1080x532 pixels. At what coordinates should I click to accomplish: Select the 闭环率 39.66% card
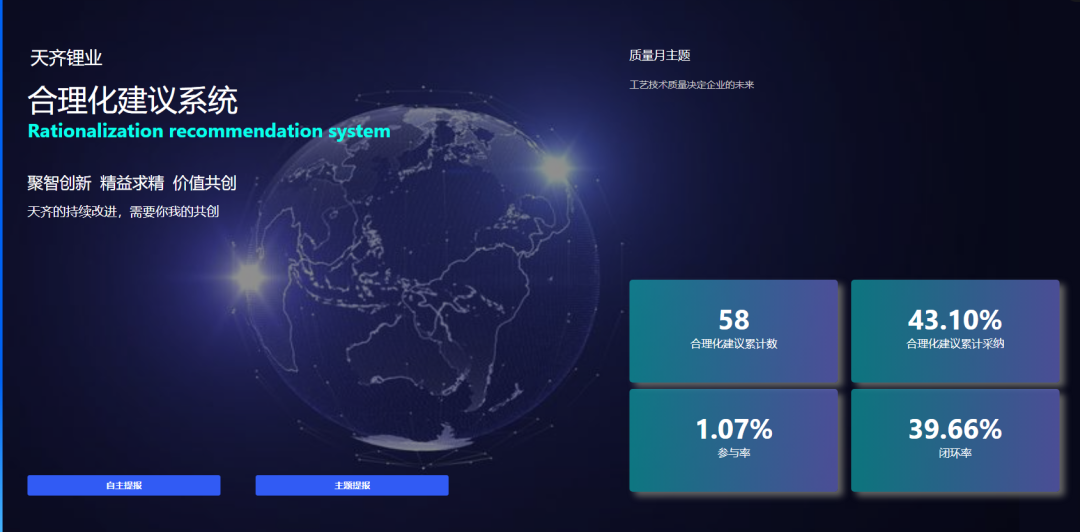click(955, 441)
